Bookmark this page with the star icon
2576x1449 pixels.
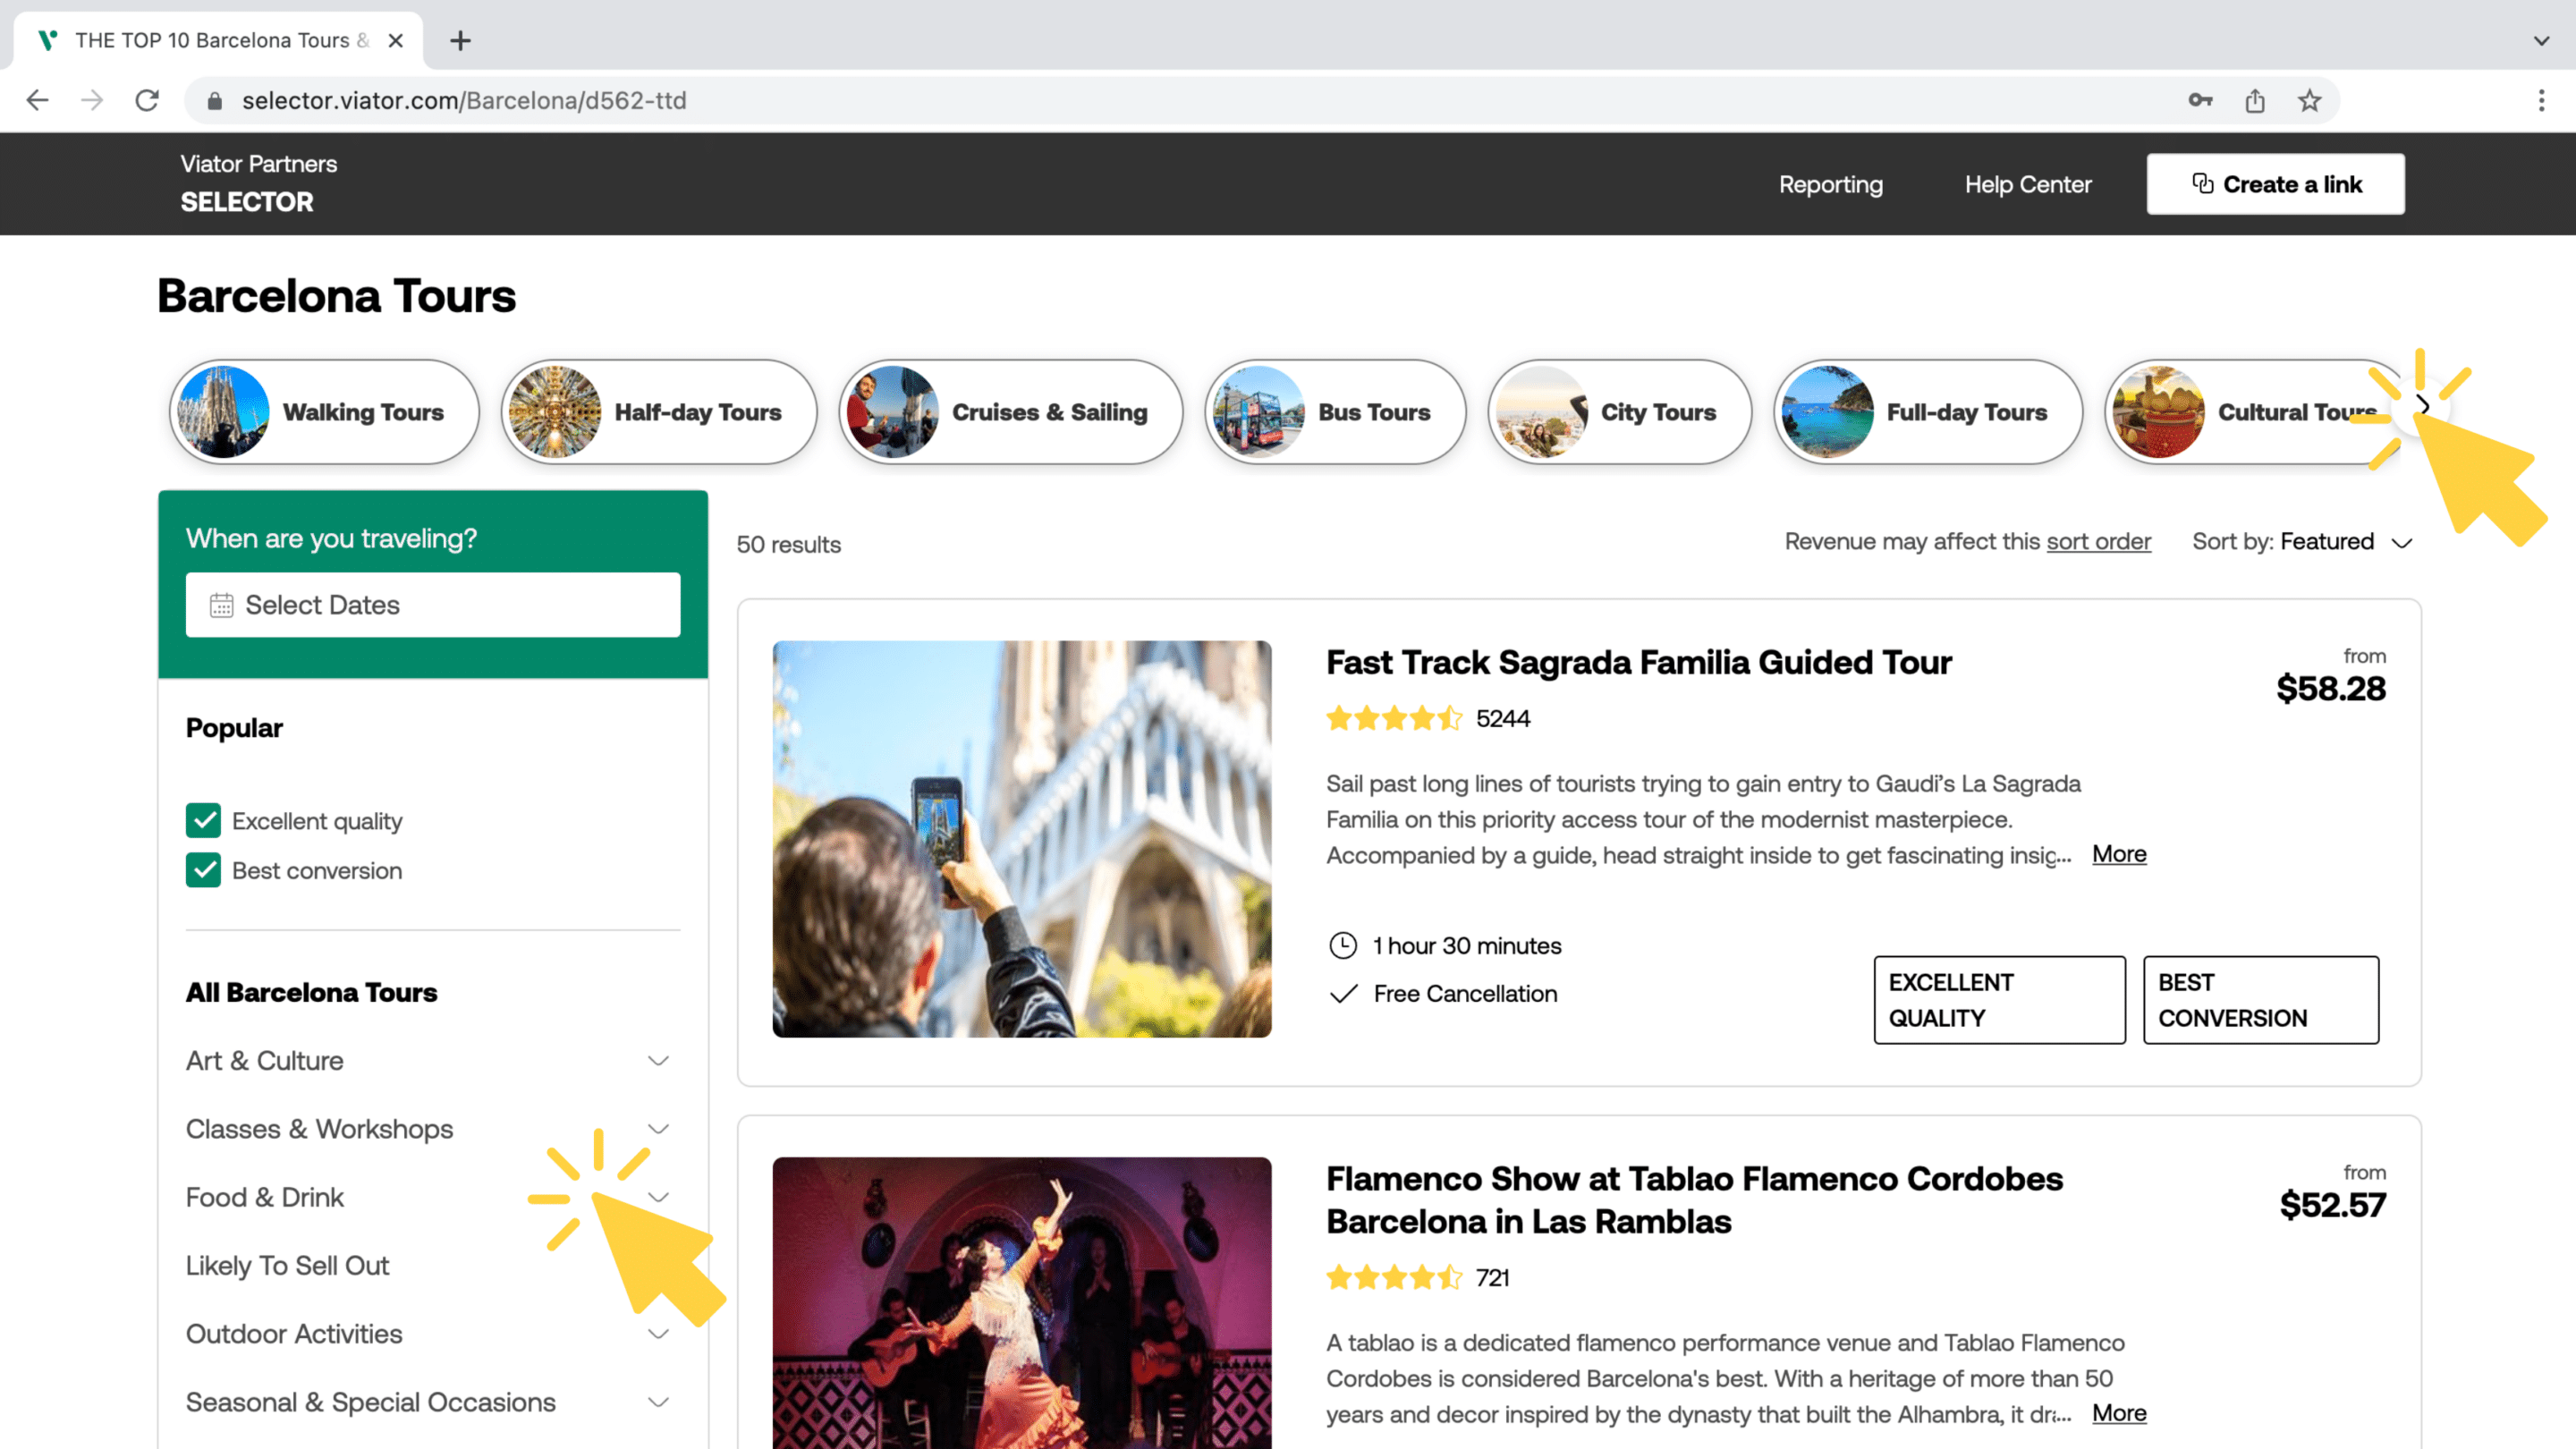click(2309, 100)
